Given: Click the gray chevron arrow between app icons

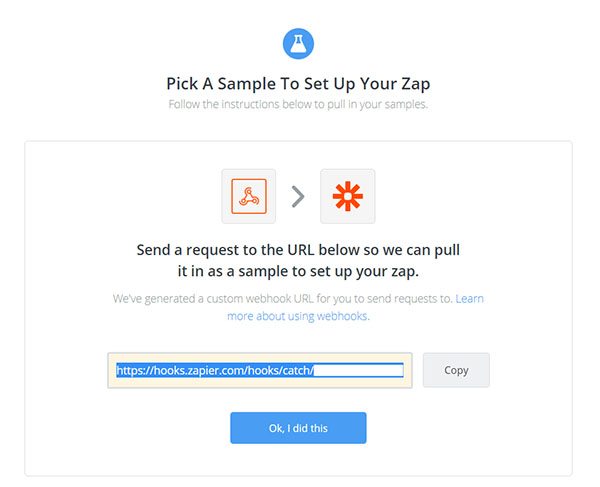Looking at the screenshot, I should tap(298, 197).
